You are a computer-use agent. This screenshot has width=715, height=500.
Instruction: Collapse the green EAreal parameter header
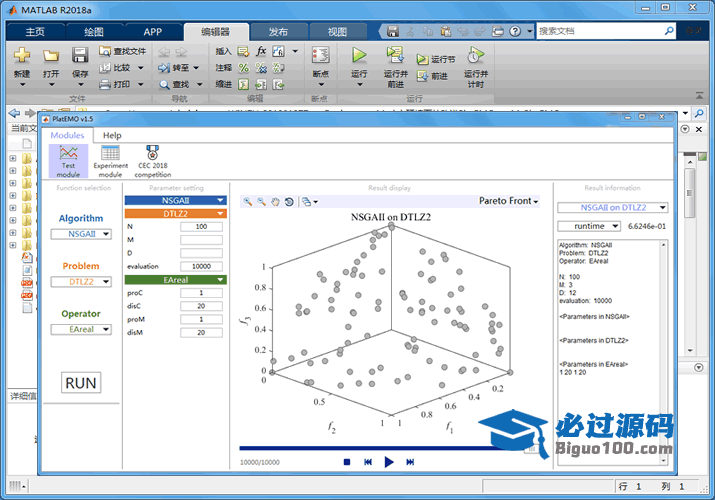176,280
